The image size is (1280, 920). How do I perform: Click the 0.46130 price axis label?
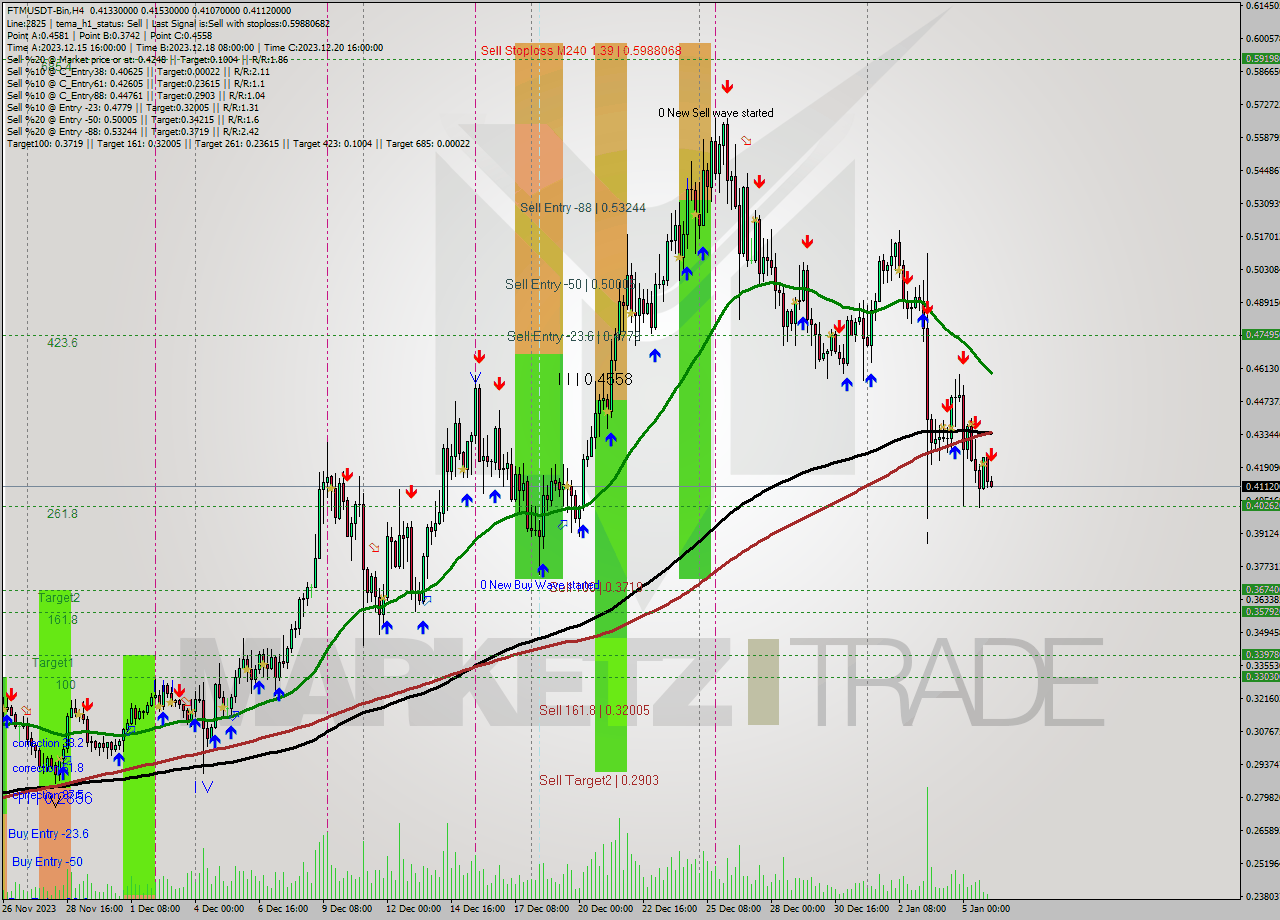pyautogui.click(x=1262, y=368)
